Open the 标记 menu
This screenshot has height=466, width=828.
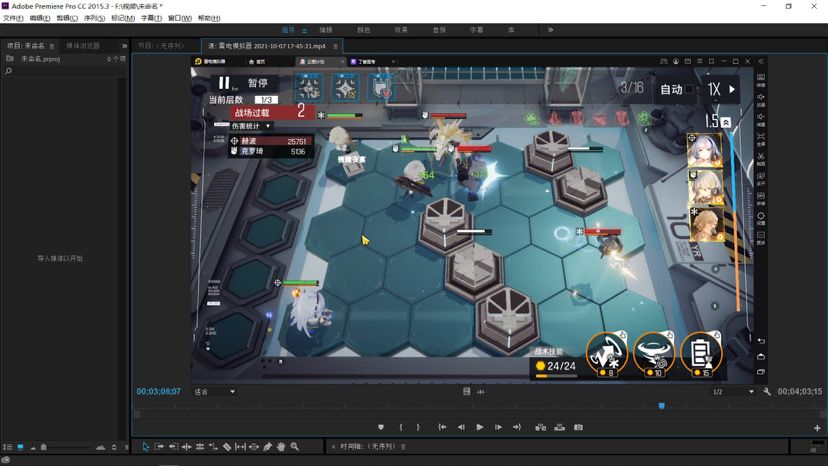[x=123, y=18]
